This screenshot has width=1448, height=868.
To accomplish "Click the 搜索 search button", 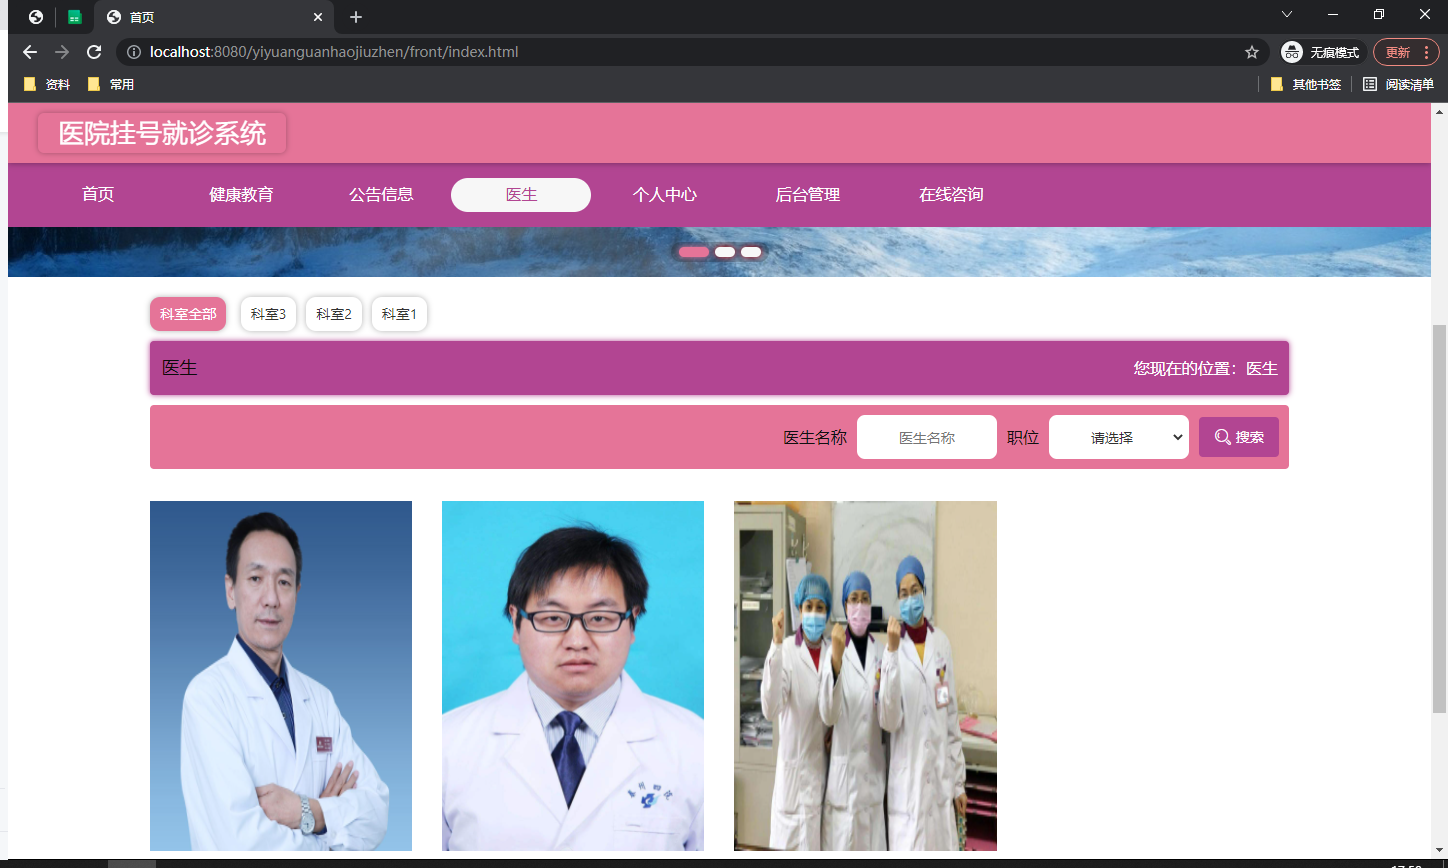I will pos(1239,437).
